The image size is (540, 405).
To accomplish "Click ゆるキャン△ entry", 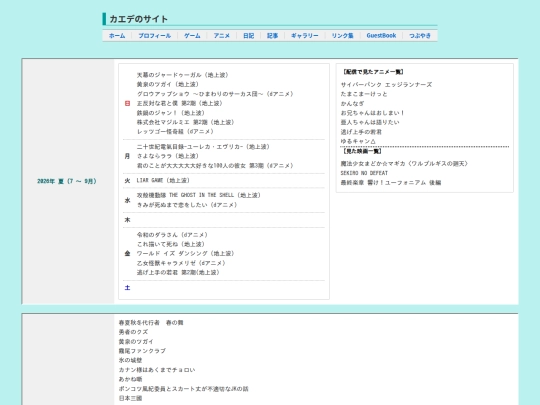I will click(x=358, y=141).
